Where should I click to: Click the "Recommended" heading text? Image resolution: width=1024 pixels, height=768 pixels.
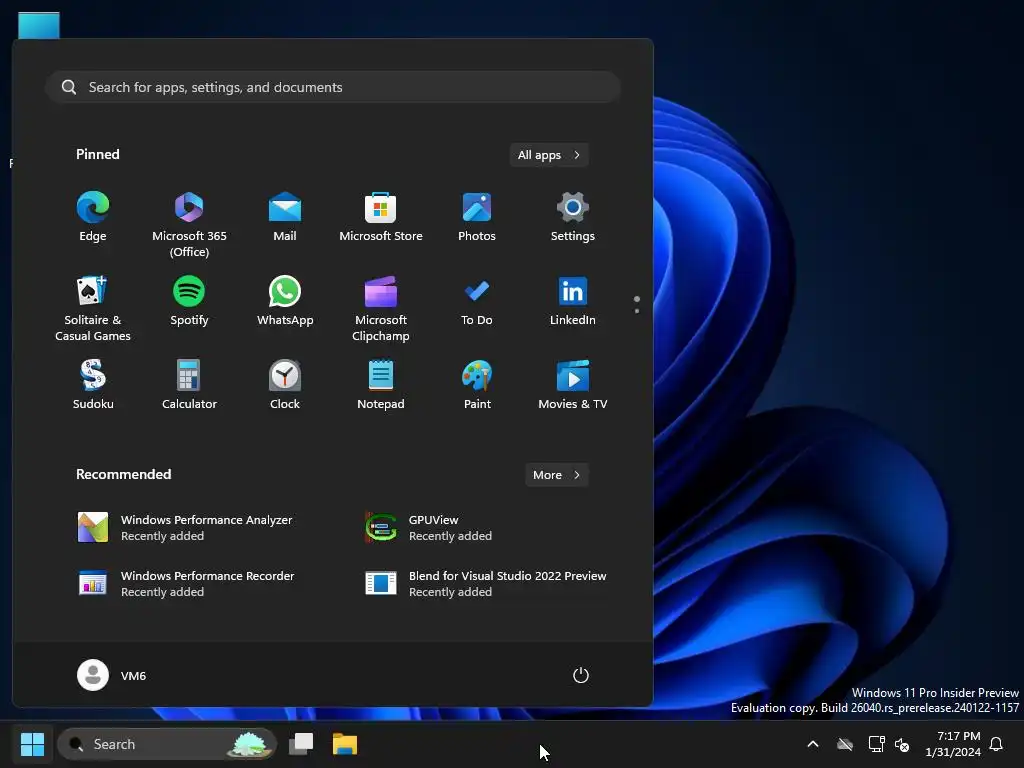click(x=123, y=474)
